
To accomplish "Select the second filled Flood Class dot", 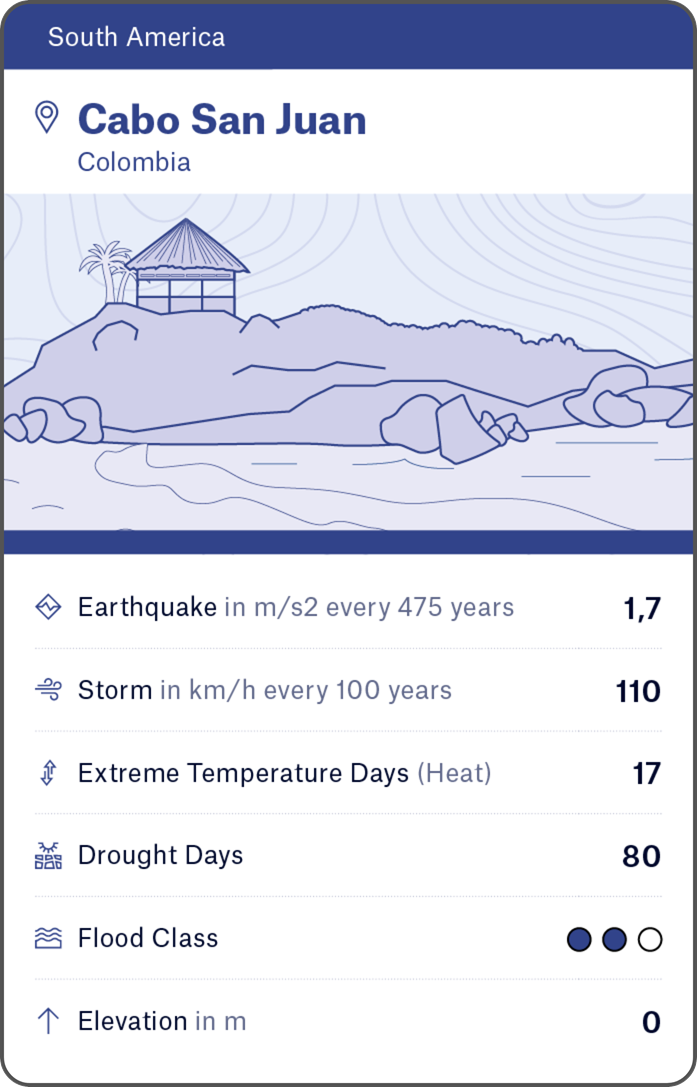I will coord(614,939).
